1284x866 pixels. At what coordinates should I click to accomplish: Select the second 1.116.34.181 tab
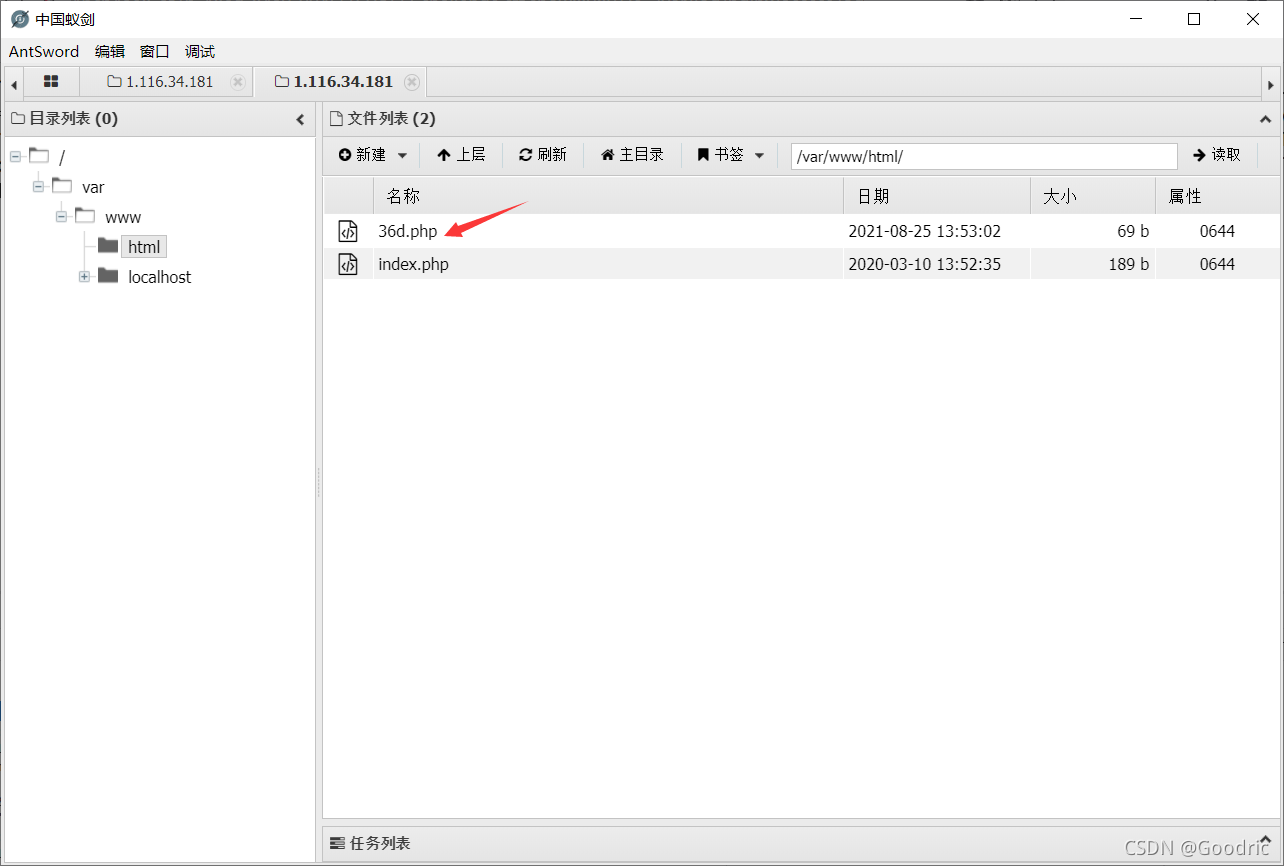[333, 82]
